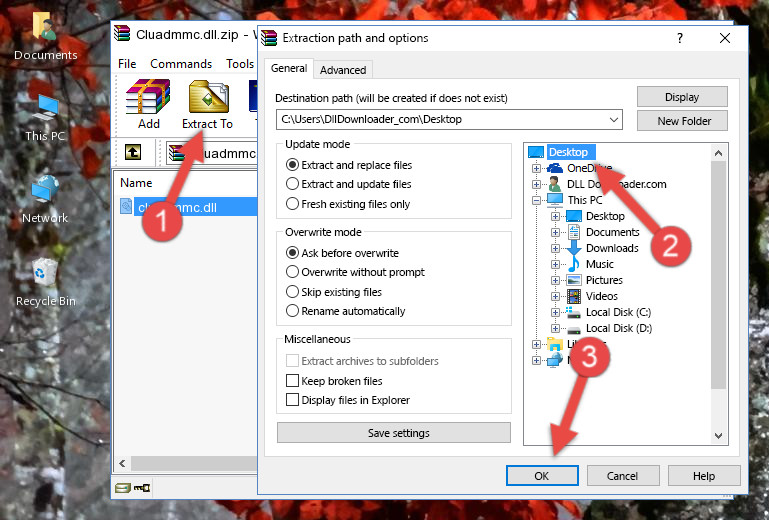Select the Local Disk (D:) drive icon
This screenshot has width=769, height=520.
(573, 328)
